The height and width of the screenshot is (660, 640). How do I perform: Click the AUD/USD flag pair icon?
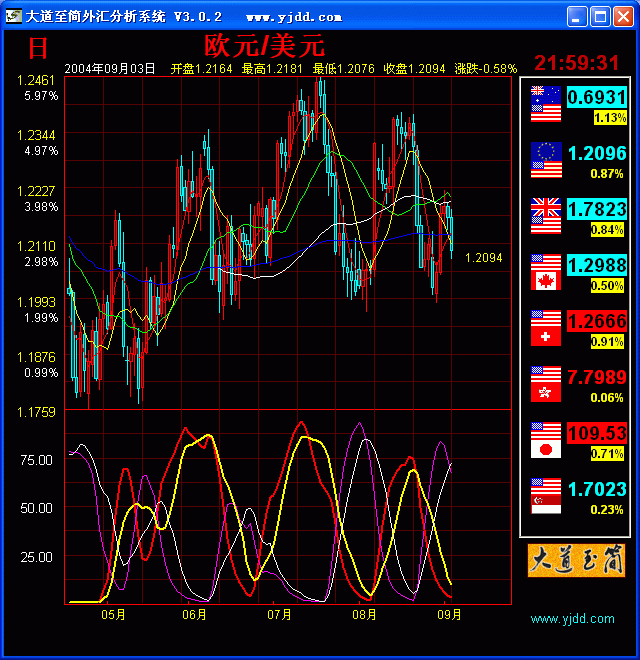pyautogui.click(x=546, y=104)
